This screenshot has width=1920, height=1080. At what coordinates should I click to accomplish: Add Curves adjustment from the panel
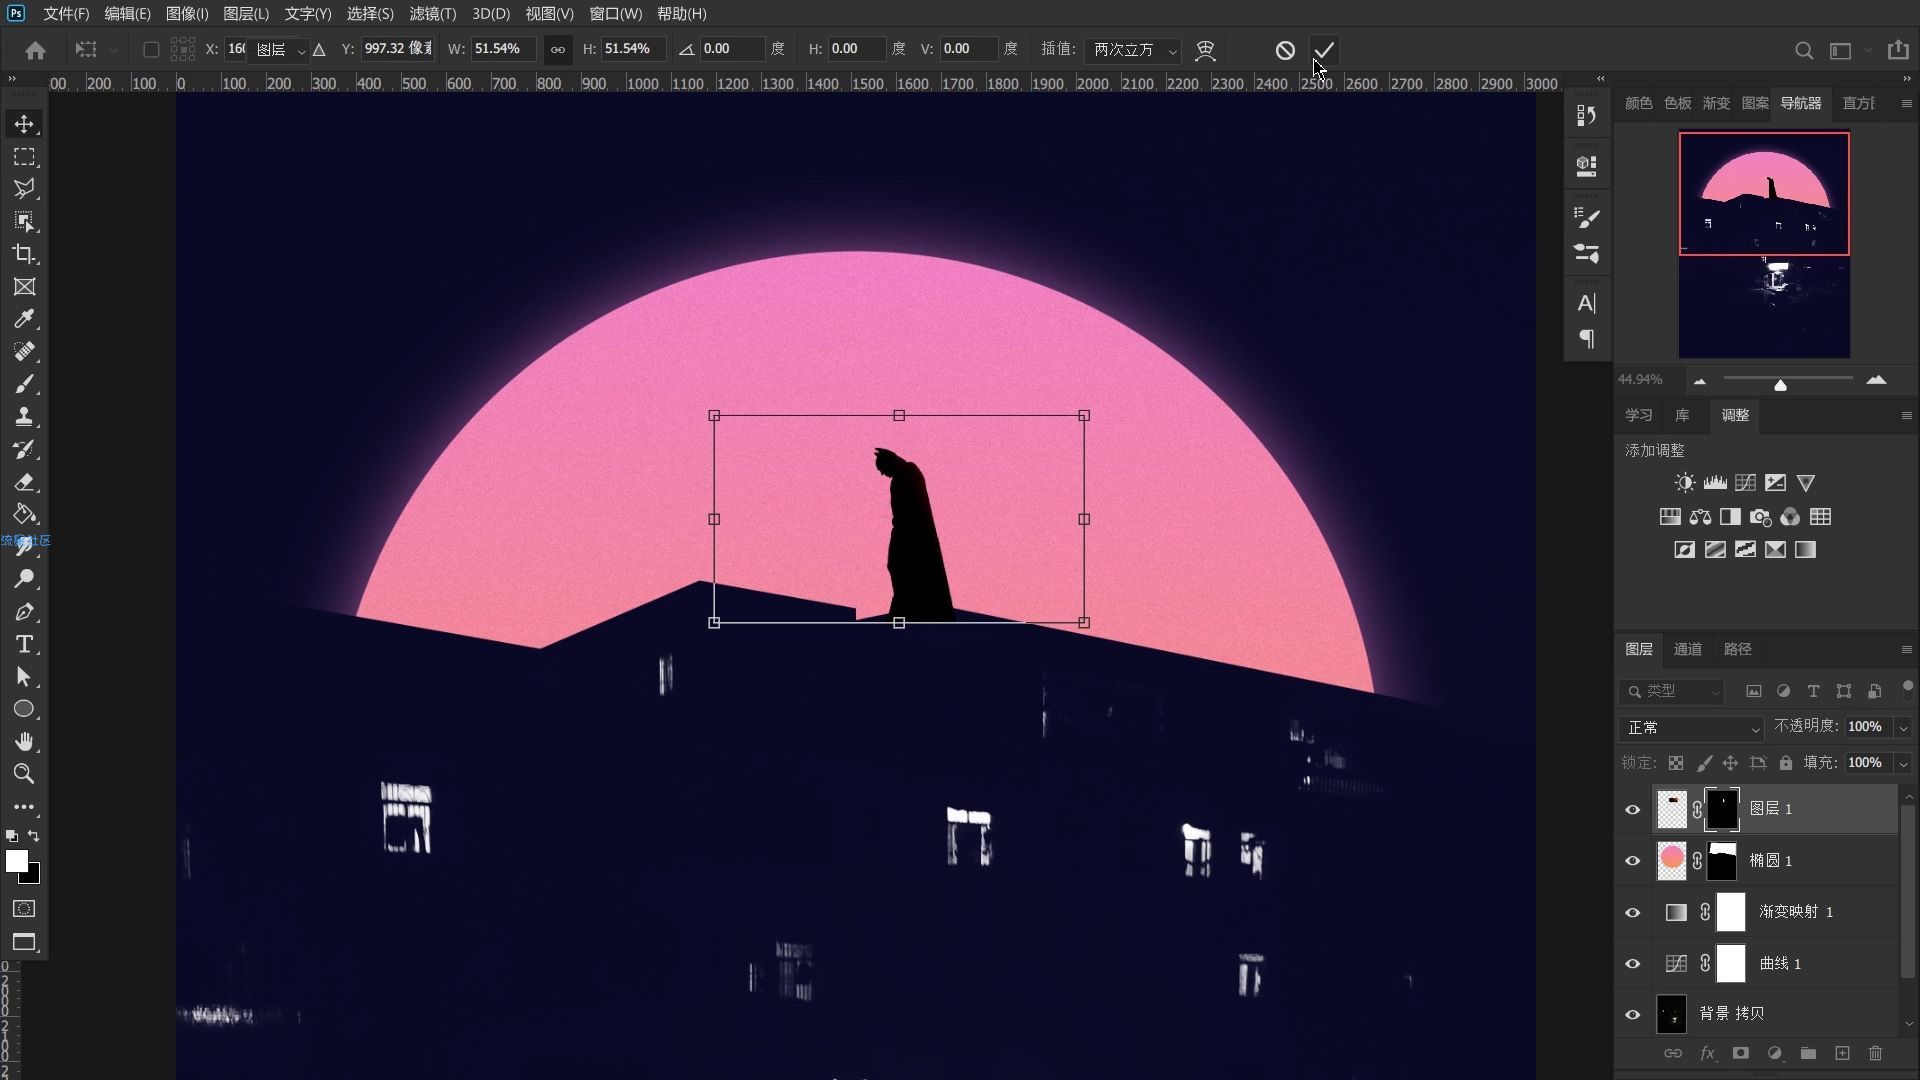coord(1745,483)
